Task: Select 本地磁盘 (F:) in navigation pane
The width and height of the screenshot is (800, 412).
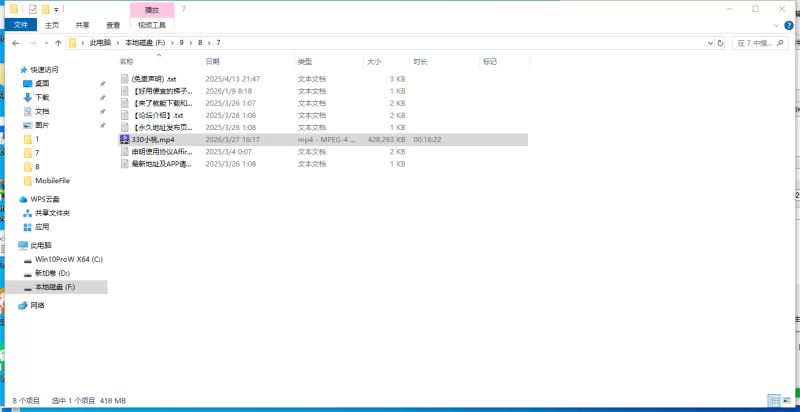Action: [x=55, y=287]
